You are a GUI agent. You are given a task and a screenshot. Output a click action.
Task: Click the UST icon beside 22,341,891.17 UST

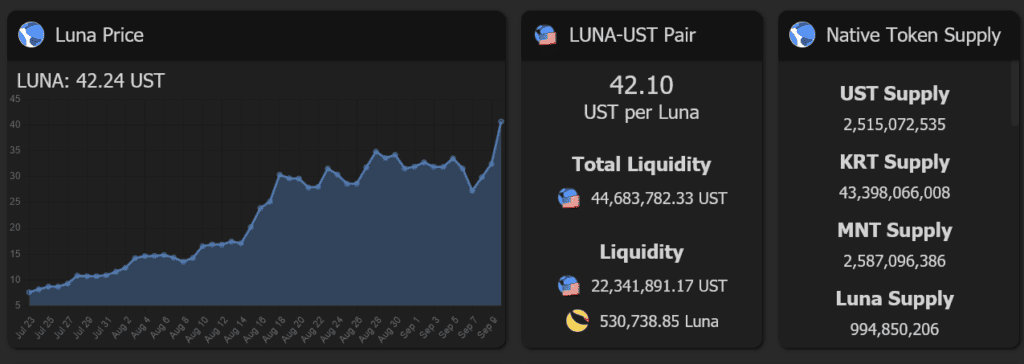pyautogui.click(x=568, y=286)
